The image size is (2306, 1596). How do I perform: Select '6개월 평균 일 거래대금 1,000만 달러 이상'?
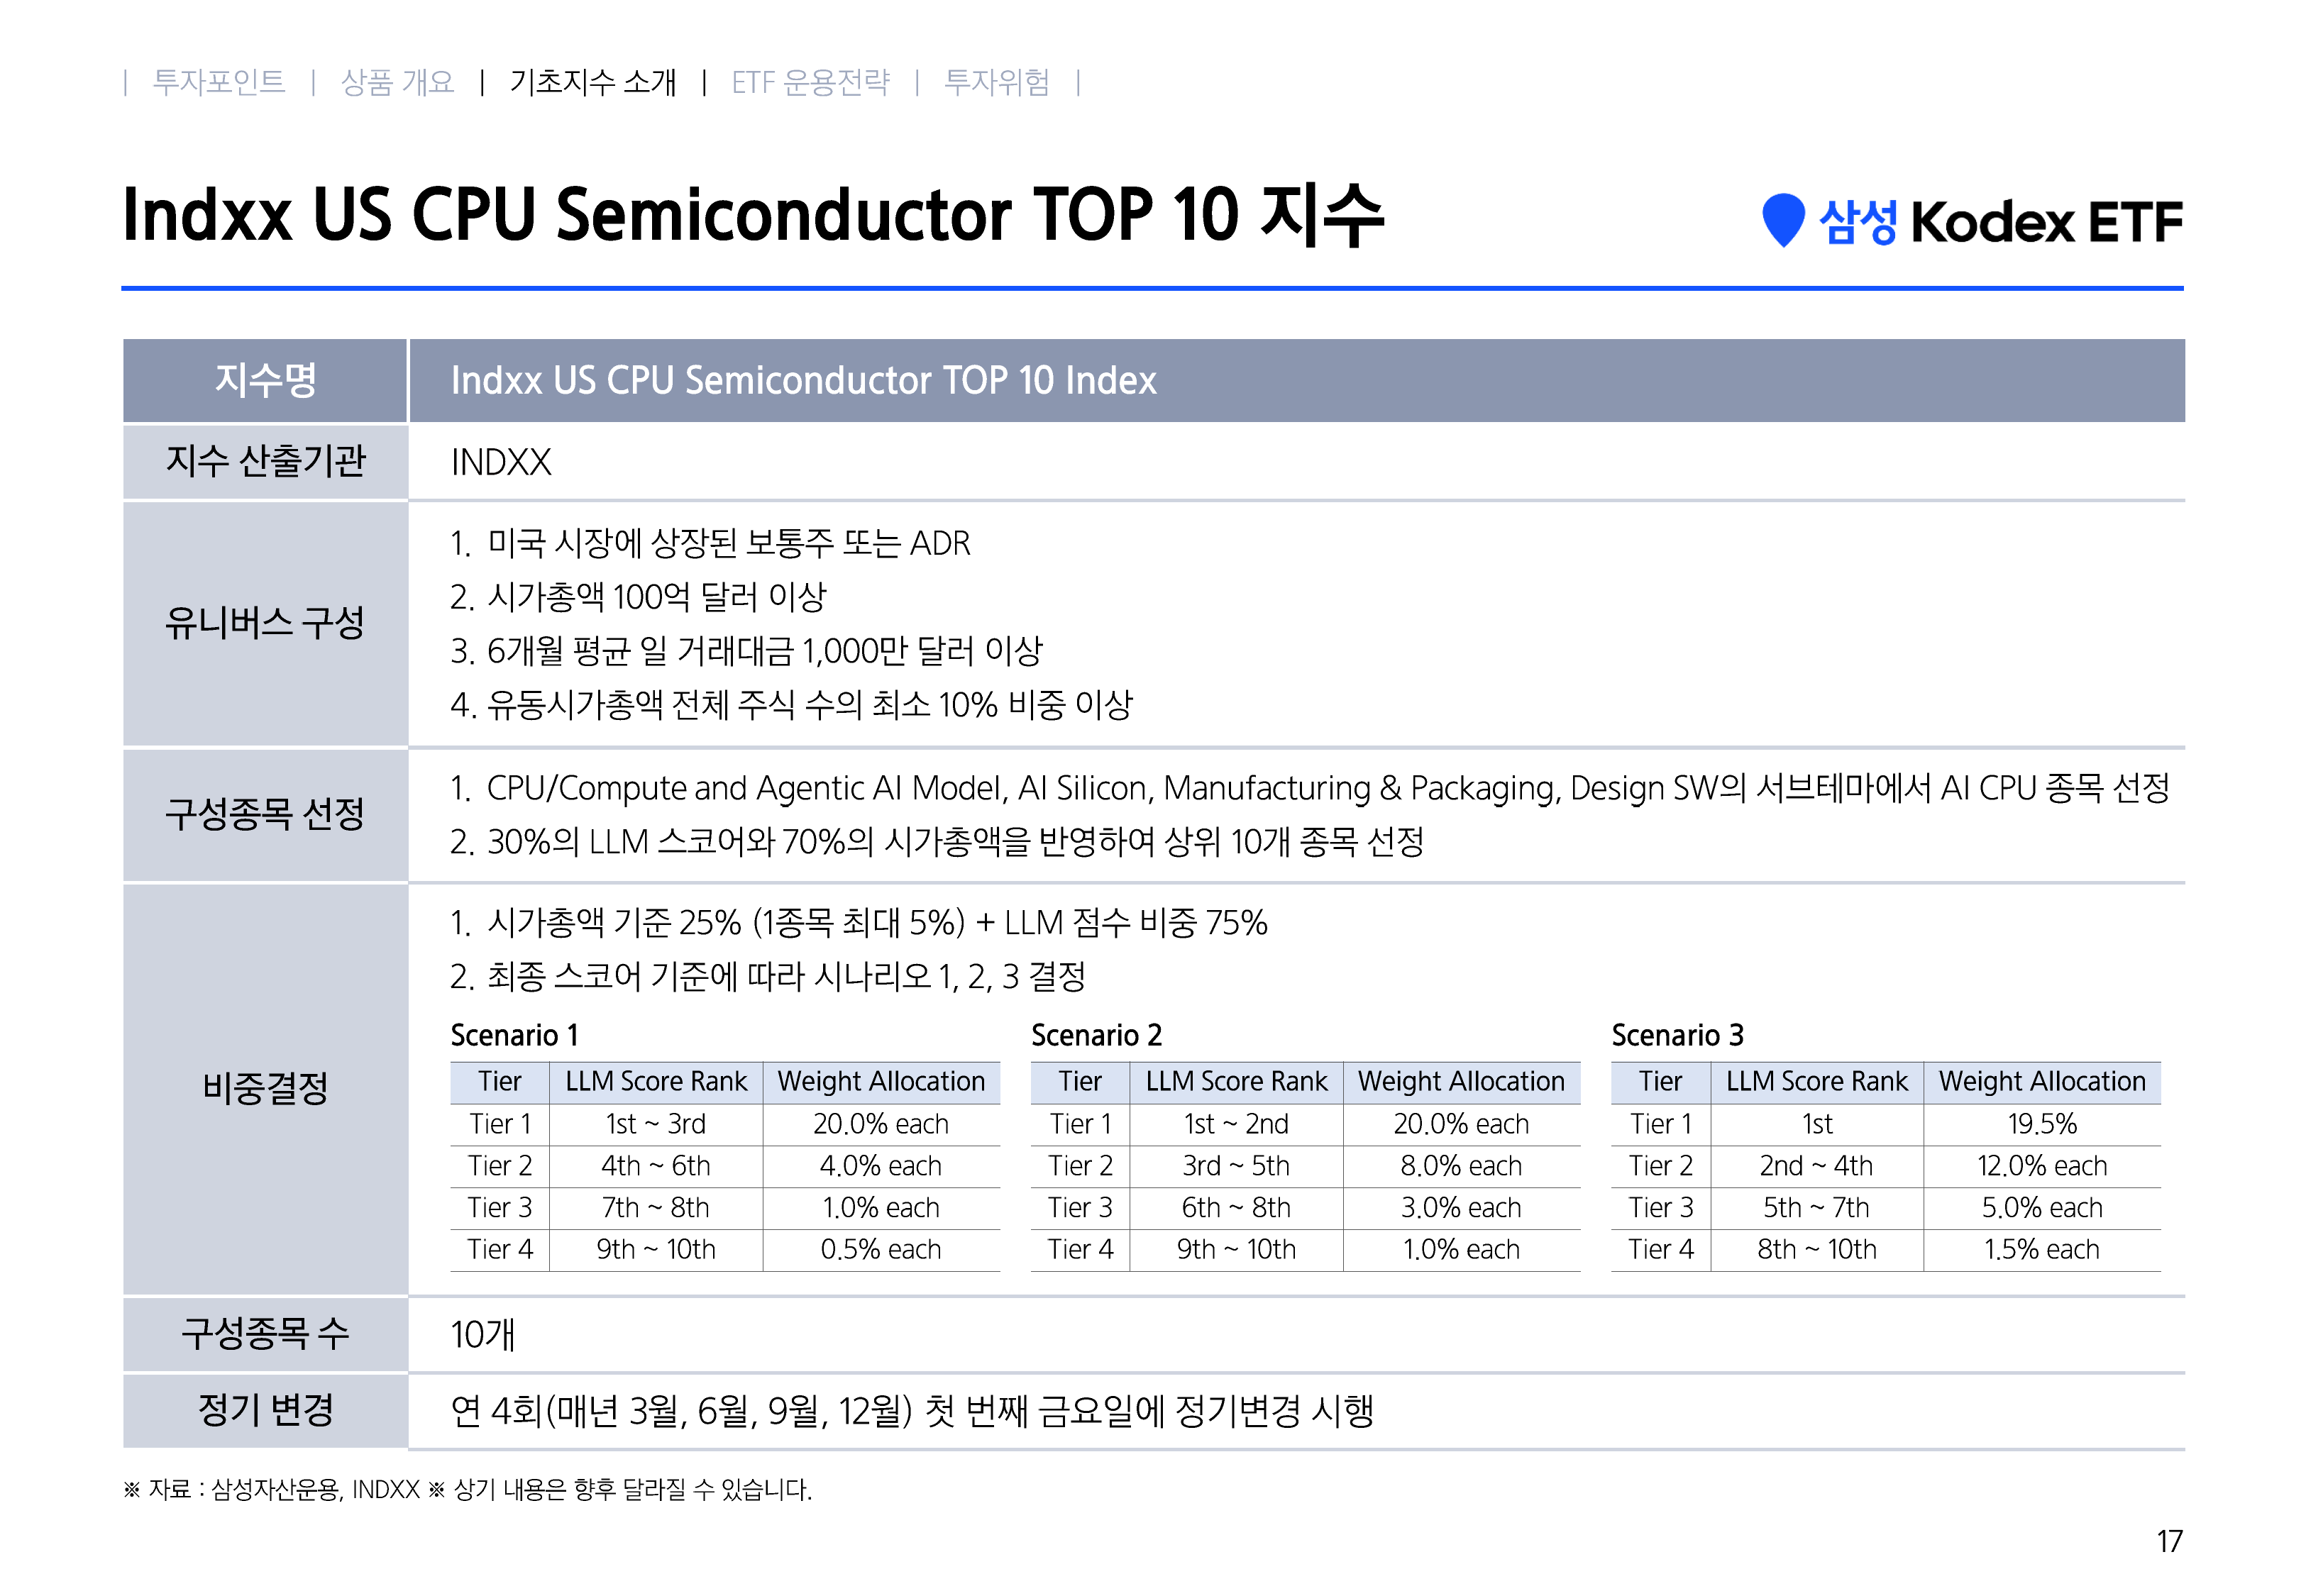[x=765, y=651]
